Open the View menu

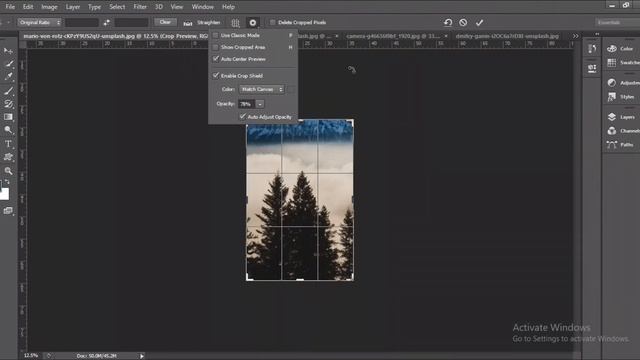tap(177, 7)
